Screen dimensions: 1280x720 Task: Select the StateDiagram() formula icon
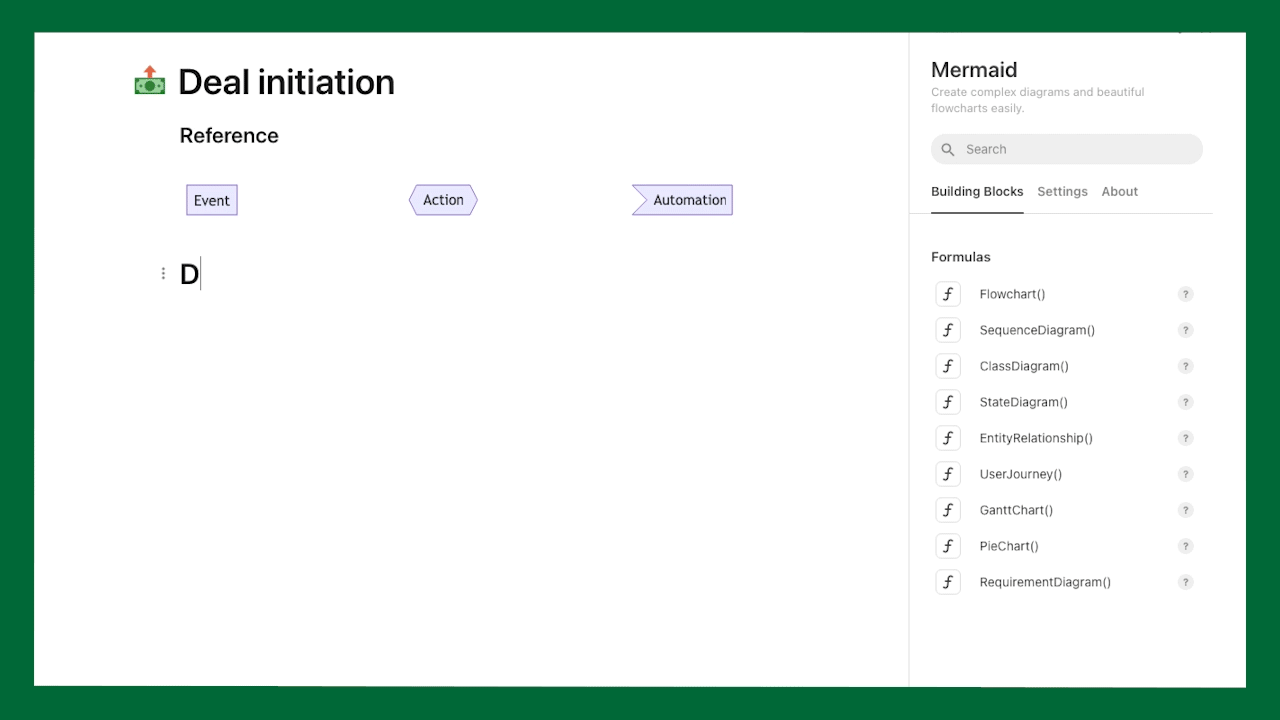point(948,402)
